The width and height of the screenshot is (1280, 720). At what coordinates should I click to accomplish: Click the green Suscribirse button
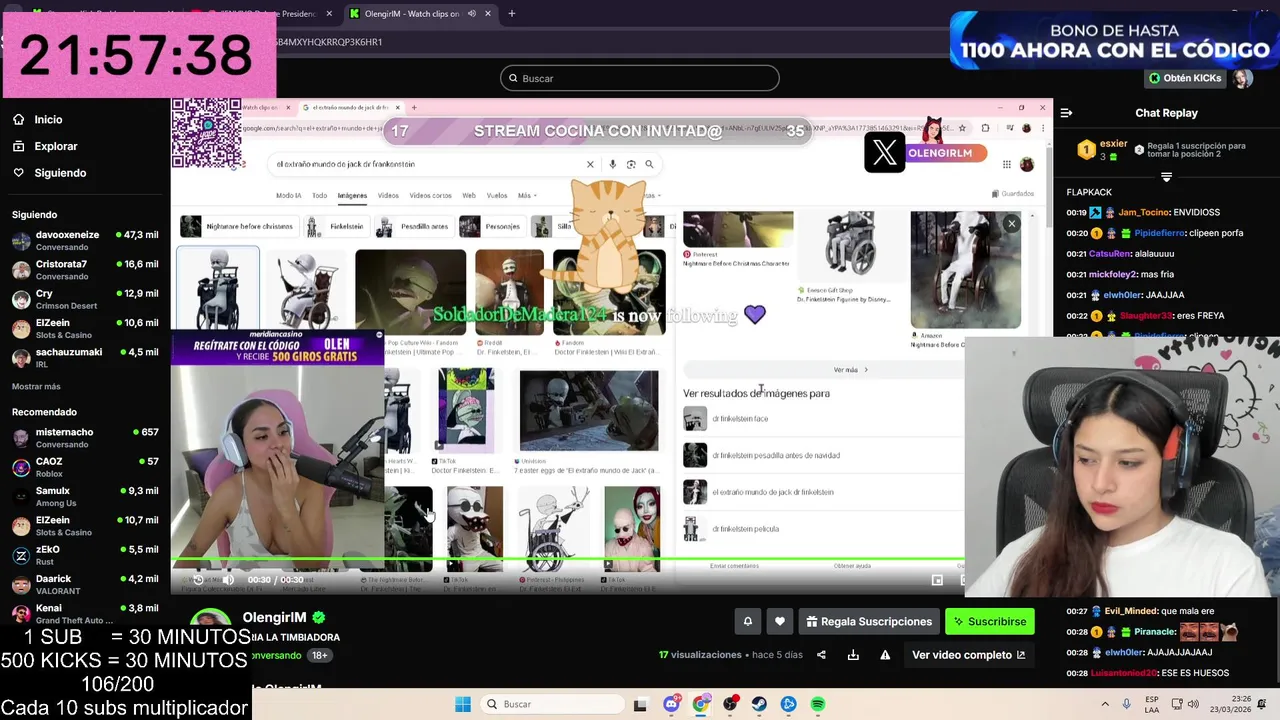tap(989, 621)
